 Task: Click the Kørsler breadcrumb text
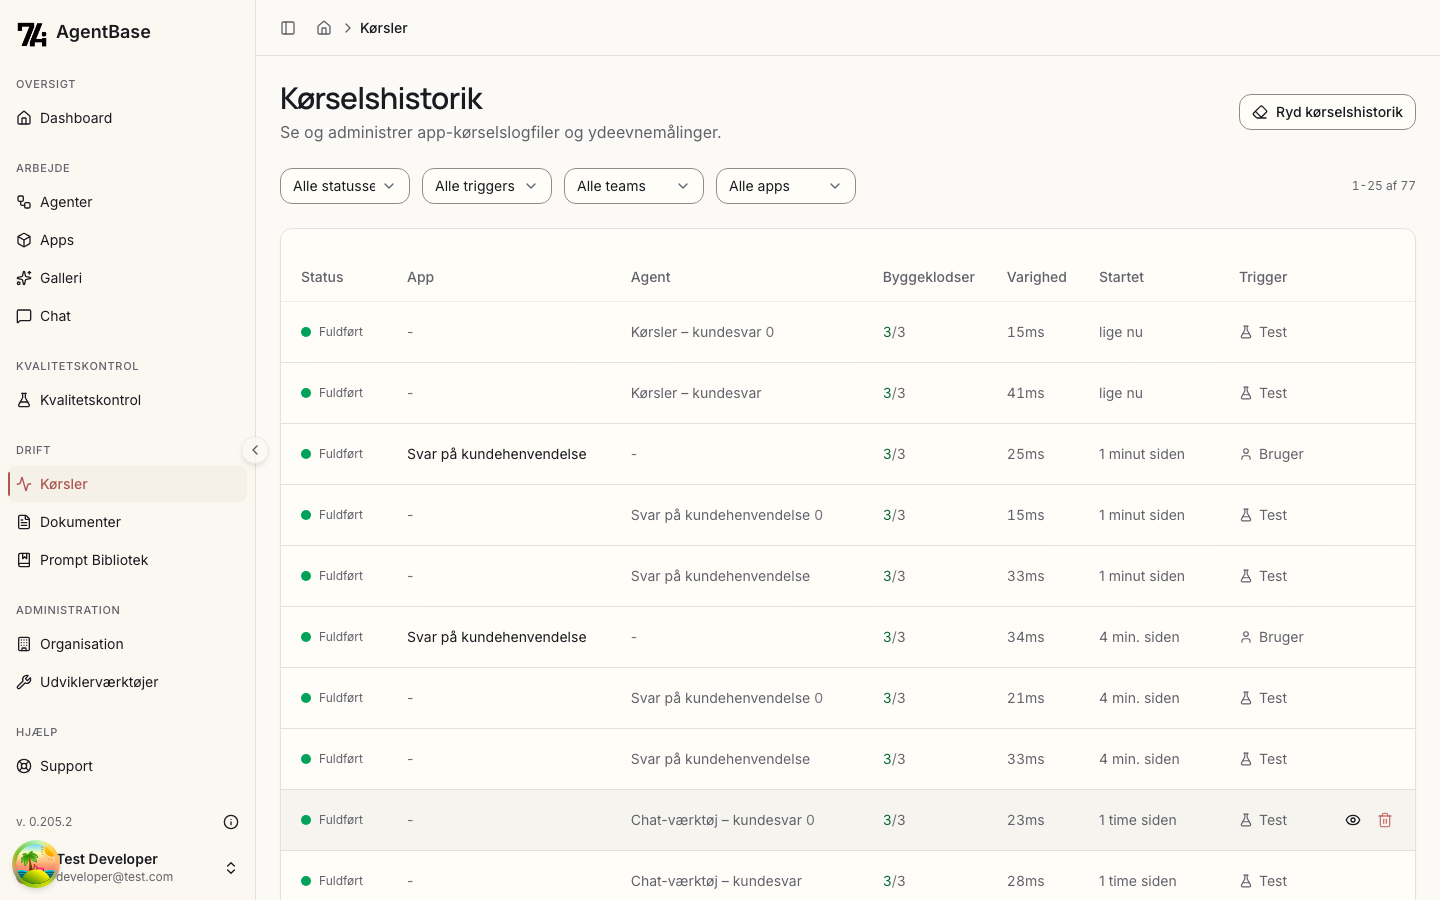click(384, 28)
